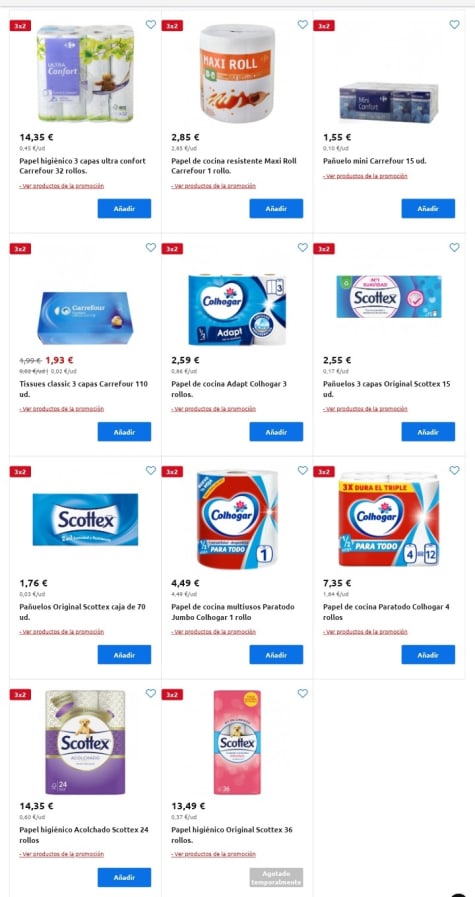Favorite the Ultra Confort toilet paper heart
Viewport: 475px width, 897px height.
[x=151, y=25]
